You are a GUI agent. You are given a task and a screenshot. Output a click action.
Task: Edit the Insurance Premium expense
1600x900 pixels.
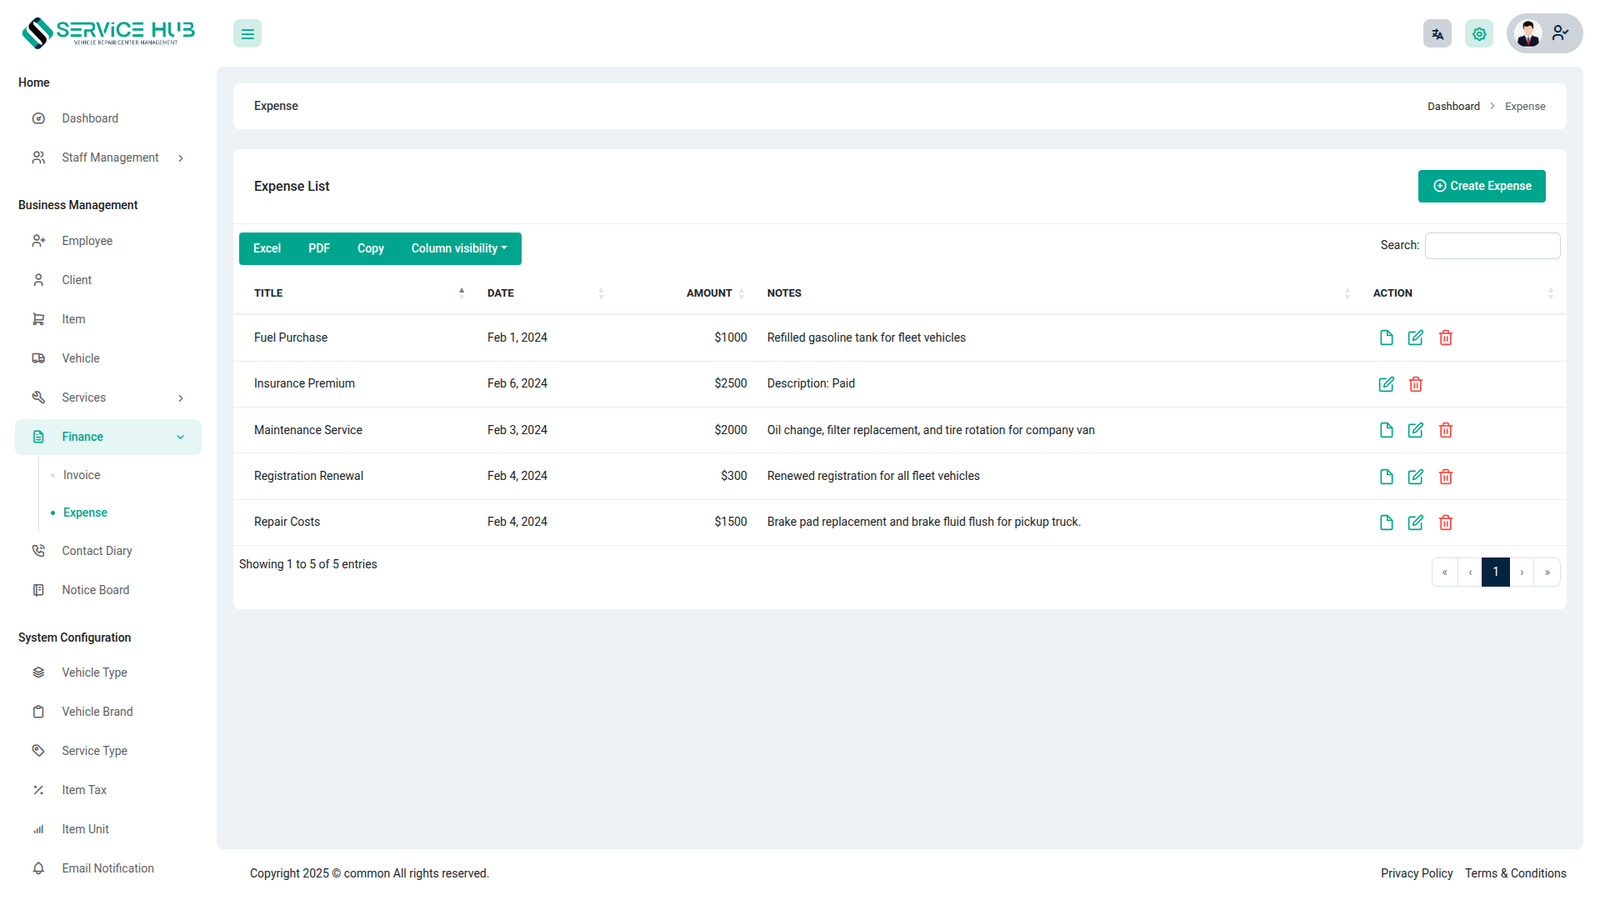tap(1386, 384)
